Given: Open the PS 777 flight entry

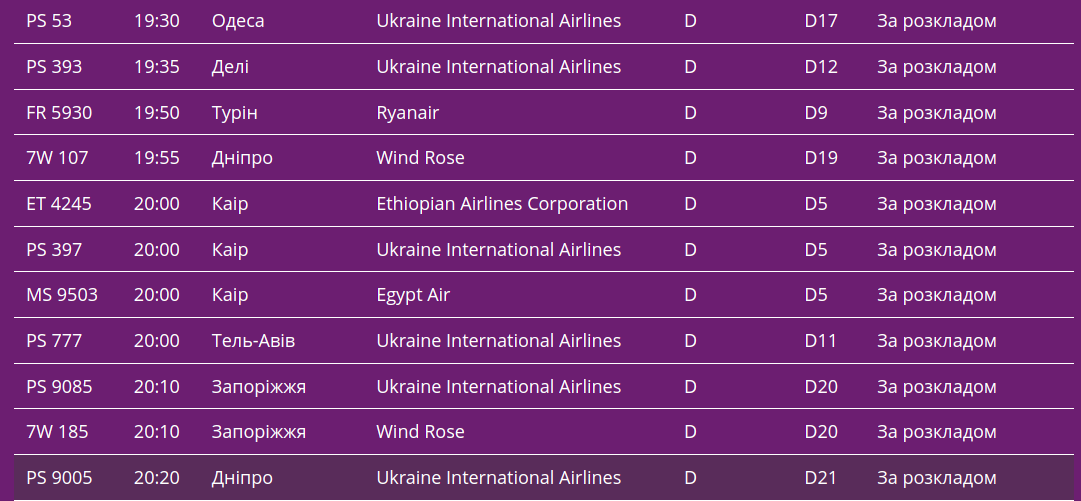Looking at the screenshot, I should (x=54, y=341).
